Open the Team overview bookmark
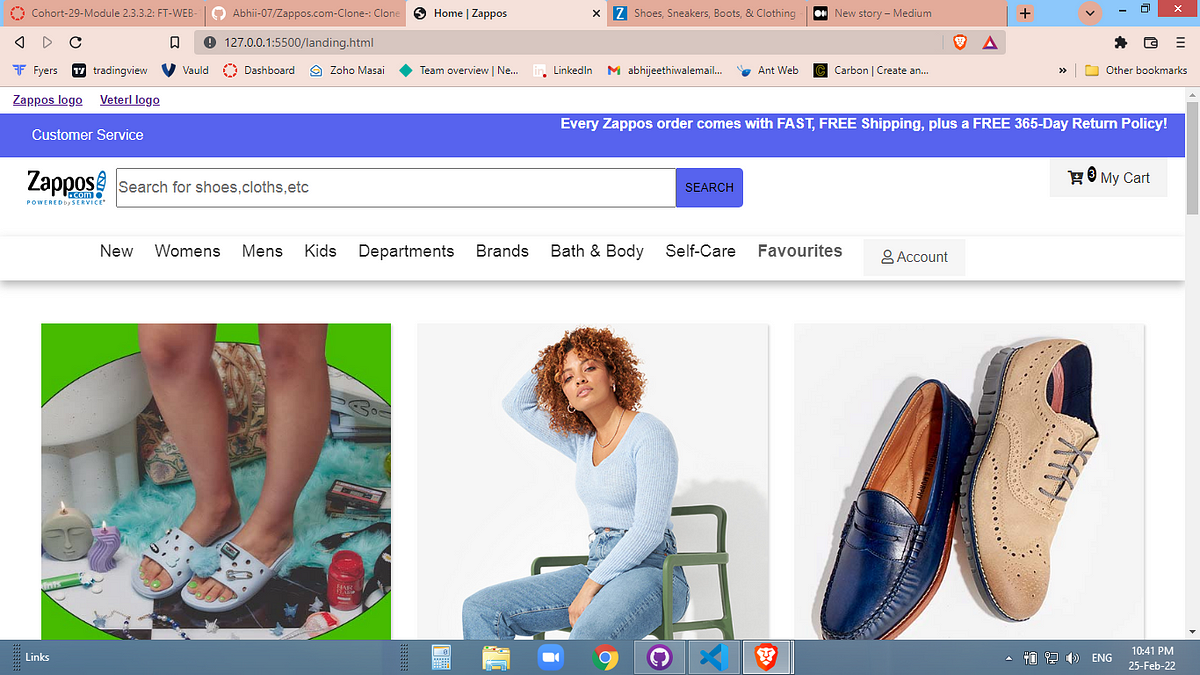The height and width of the screenshot is (675, 1200). coord(459,70)
